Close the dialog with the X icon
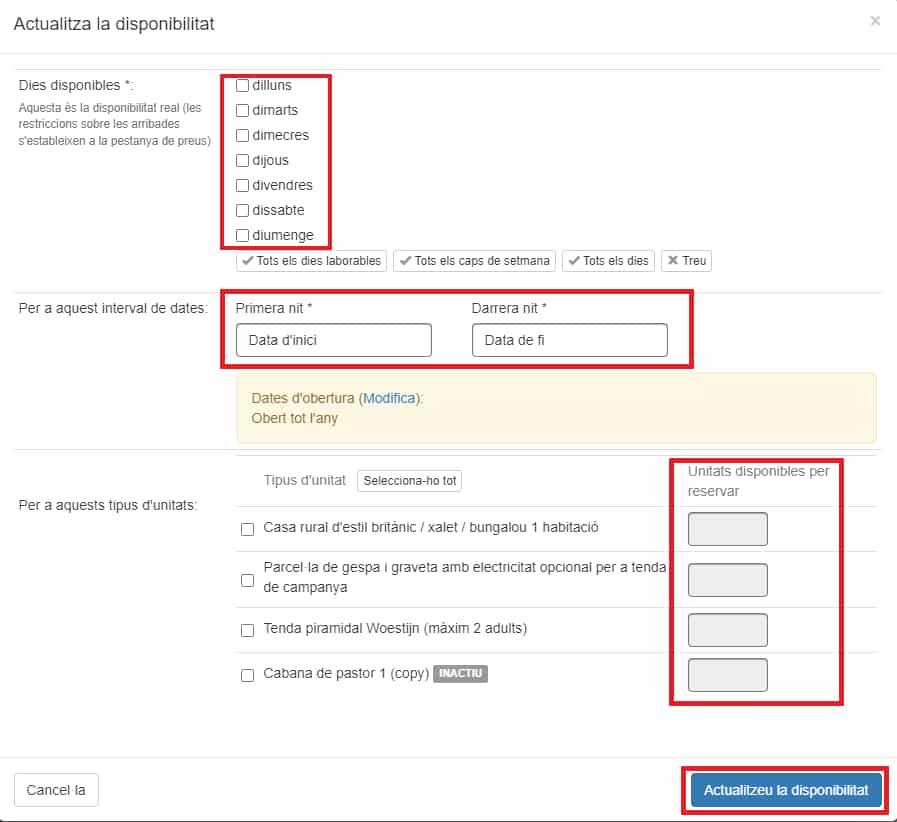Screen dimensions: 897x822 (875, 21)
